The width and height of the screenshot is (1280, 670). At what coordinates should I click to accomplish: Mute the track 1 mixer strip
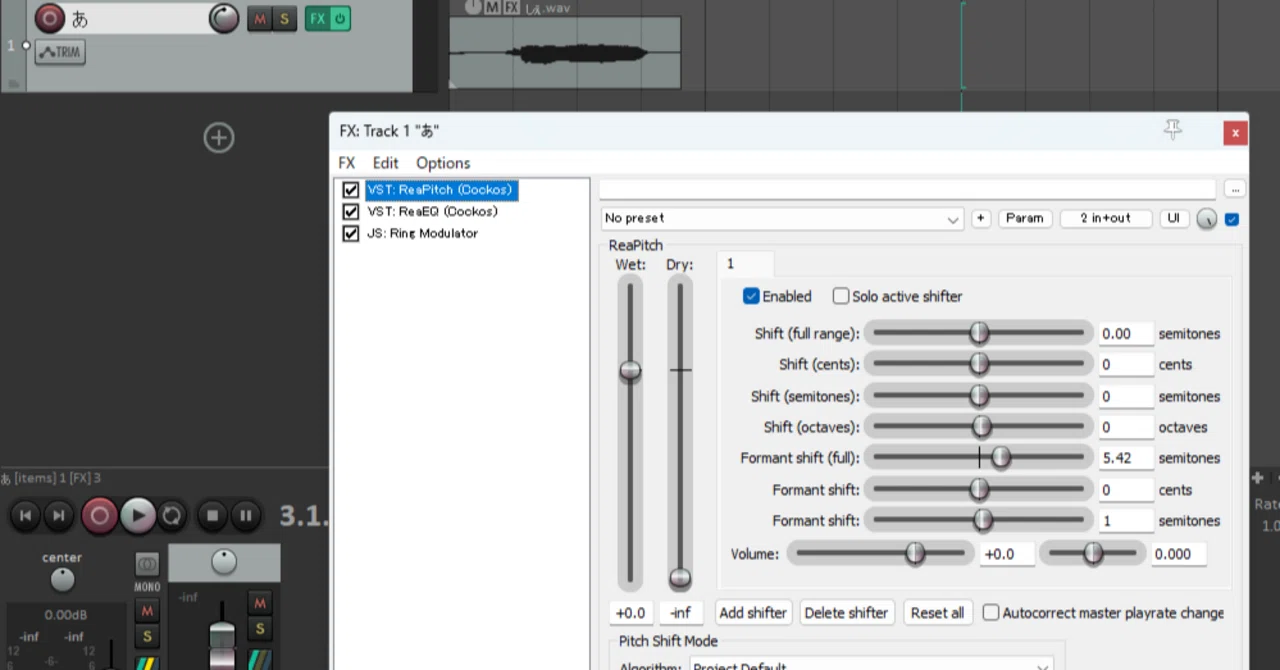coord(260,602)
